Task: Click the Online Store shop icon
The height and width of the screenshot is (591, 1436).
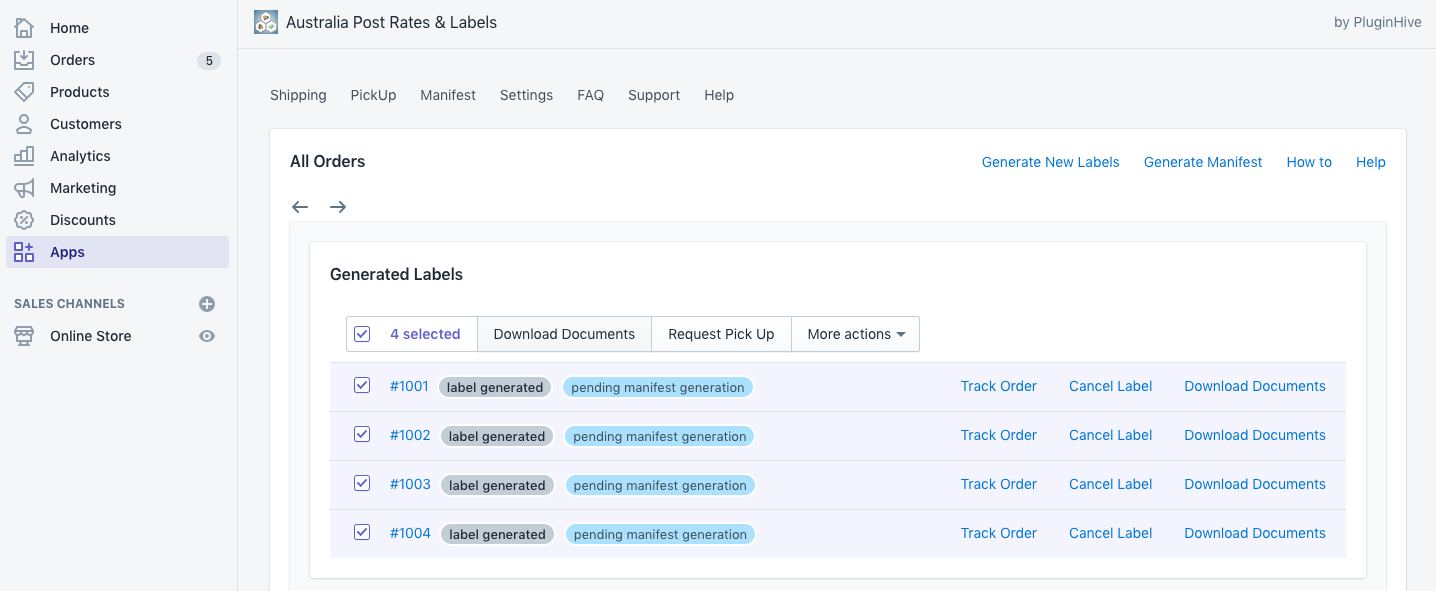Action: [x=24, y=336]
